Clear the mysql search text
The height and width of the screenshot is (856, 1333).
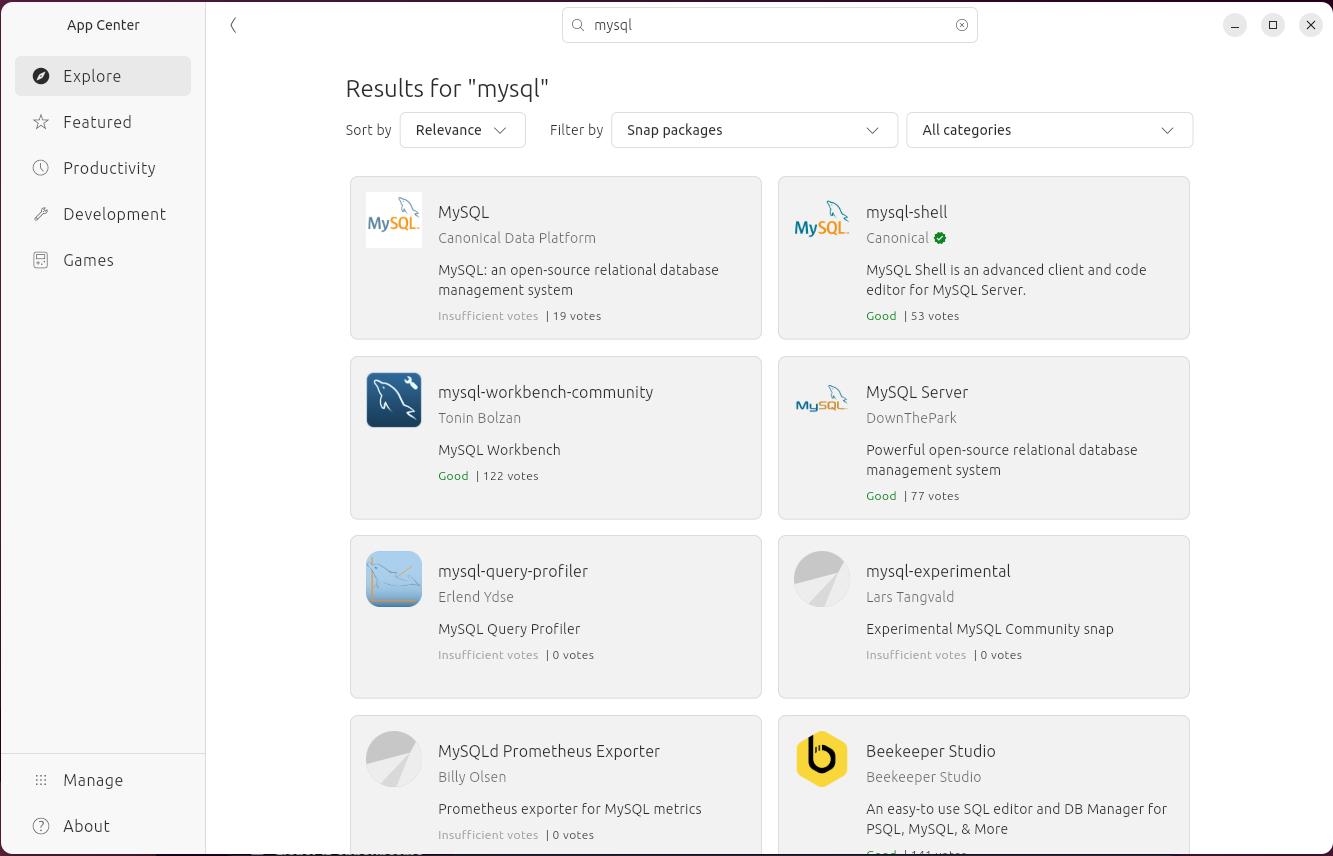point(962,25)
